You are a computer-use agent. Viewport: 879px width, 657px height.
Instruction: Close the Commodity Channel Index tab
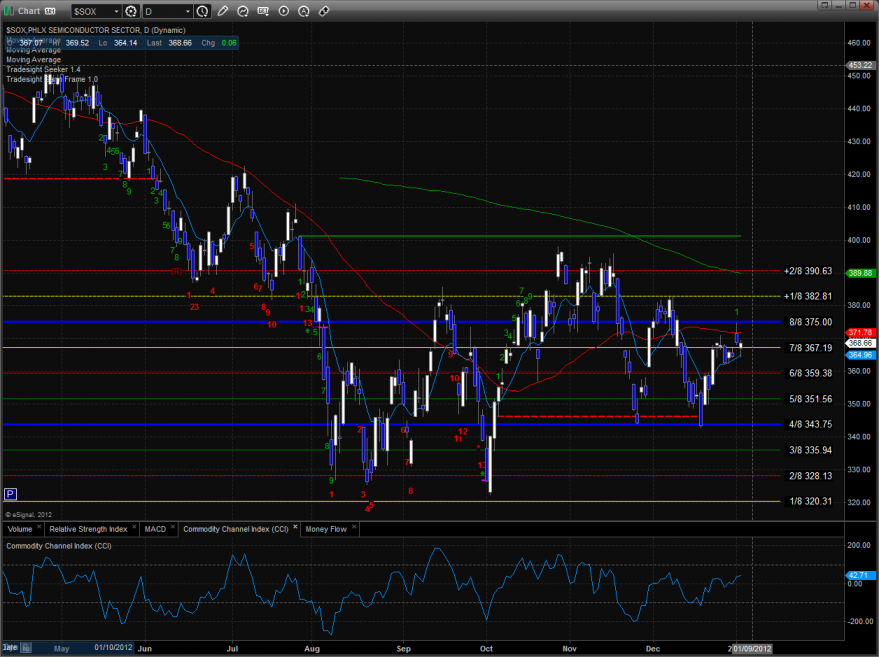295,527
